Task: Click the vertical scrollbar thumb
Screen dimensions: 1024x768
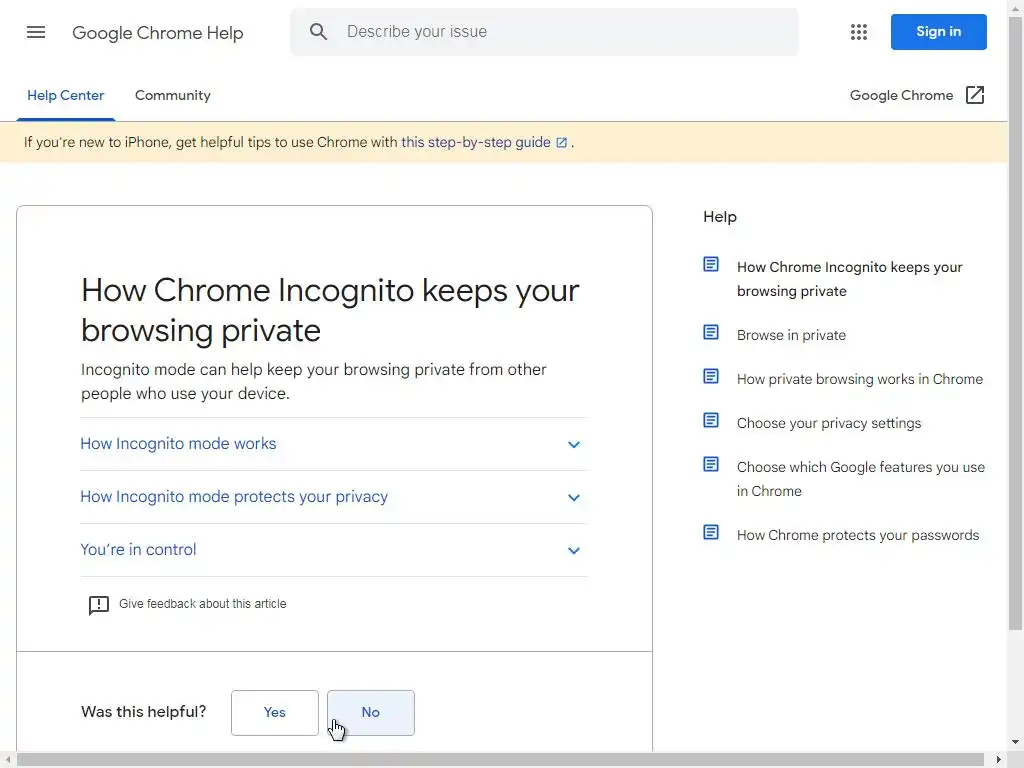Action: coord(1016,323)
